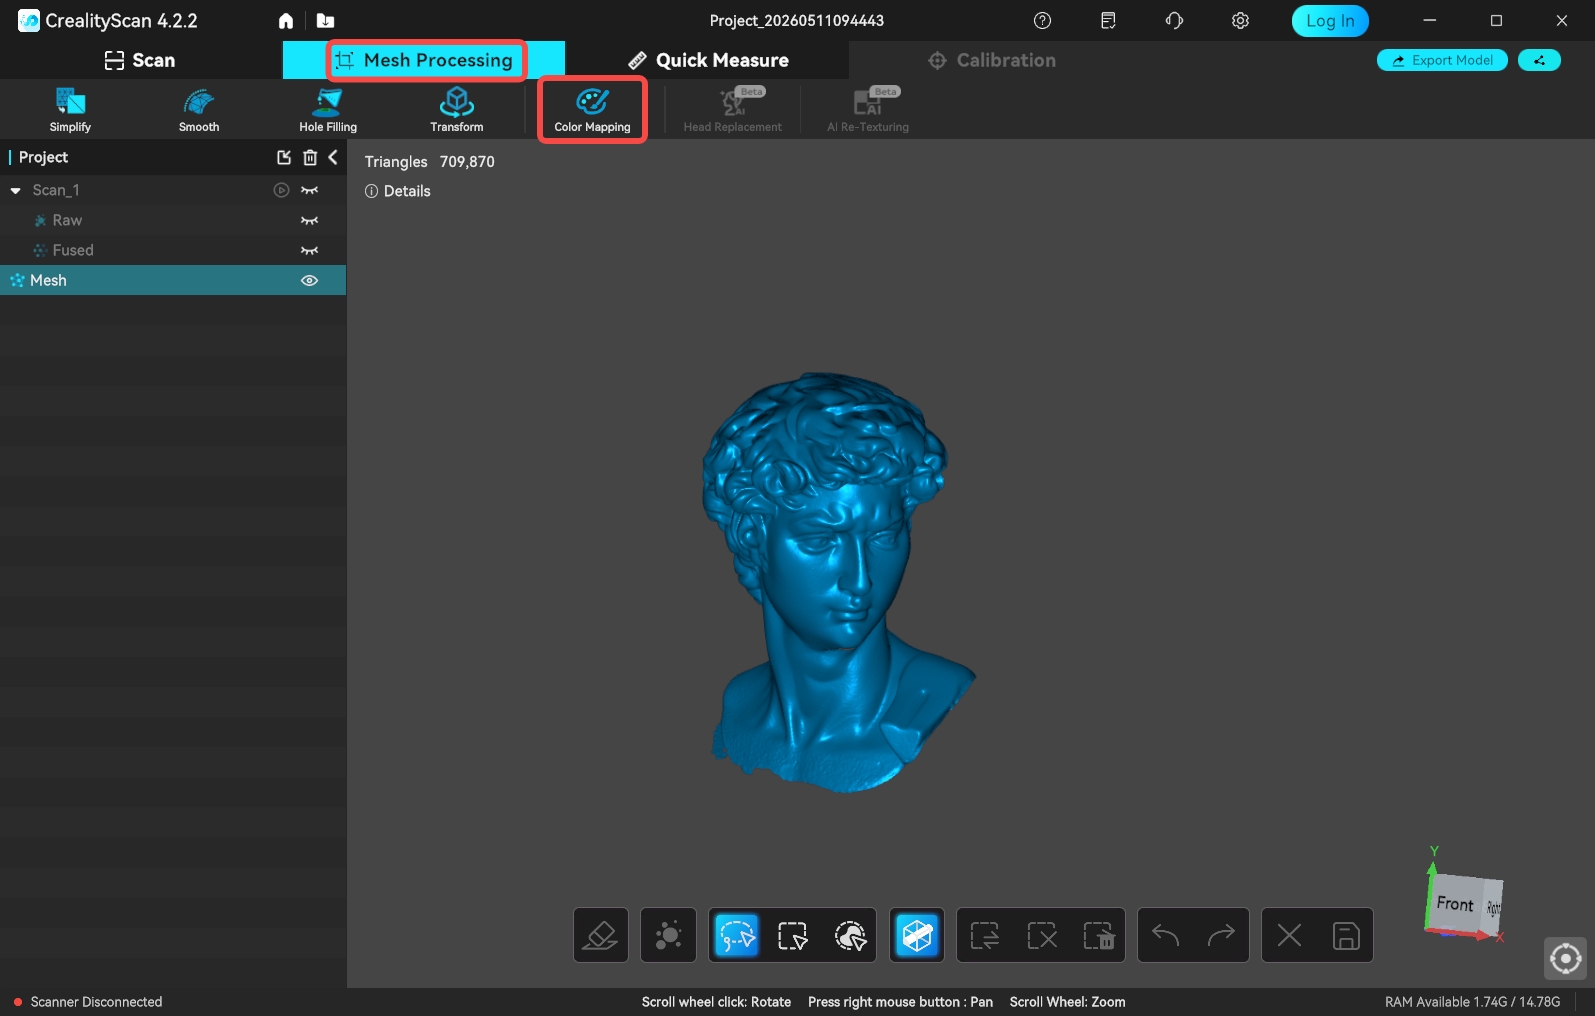
Task: Open help via the question mark icon
Action: (x=1042, y=21)
